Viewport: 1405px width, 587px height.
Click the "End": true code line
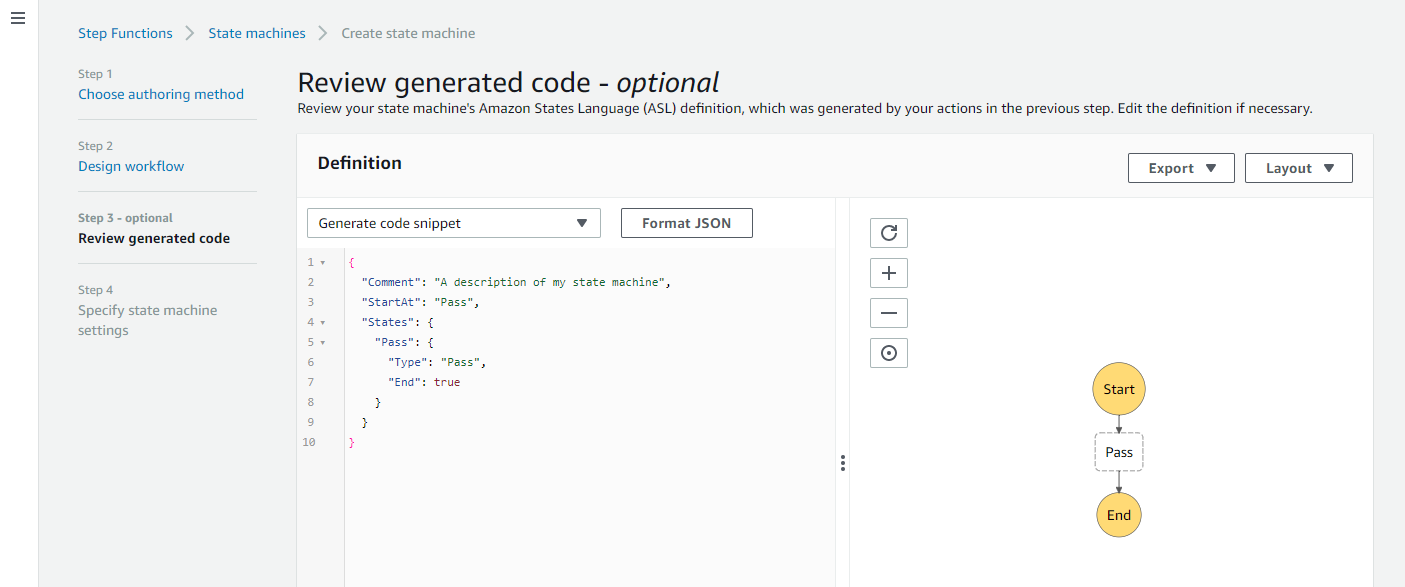424,382
